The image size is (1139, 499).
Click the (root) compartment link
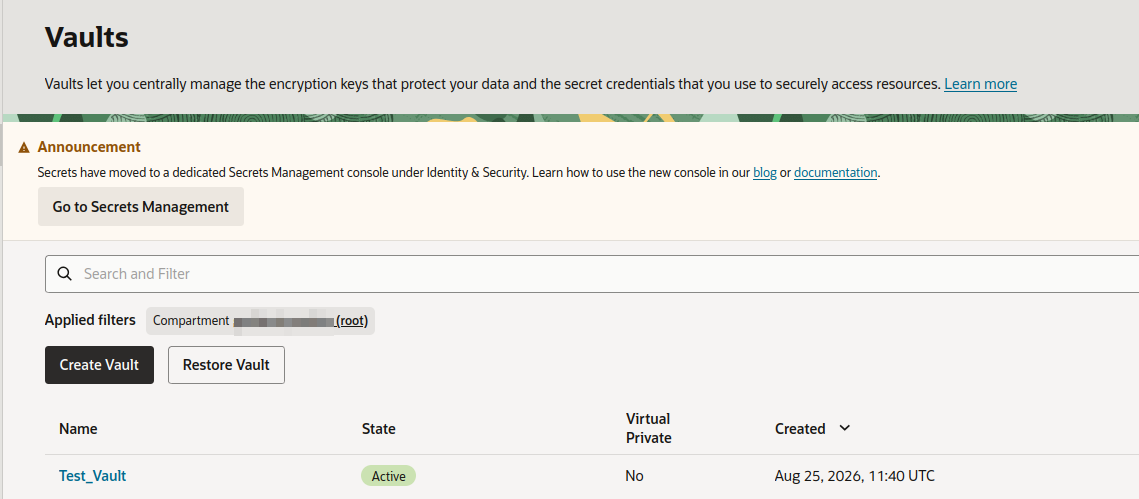352,320
